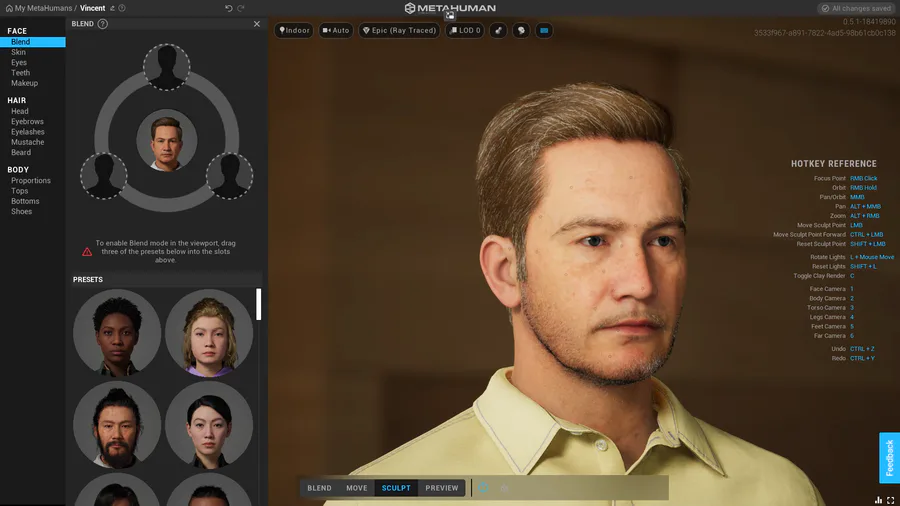Image resolution: width=900 pixels, height=506 pixels.
Task: Click the PRESETS heading
Action: pyautogui.click(x=88, y=280)
